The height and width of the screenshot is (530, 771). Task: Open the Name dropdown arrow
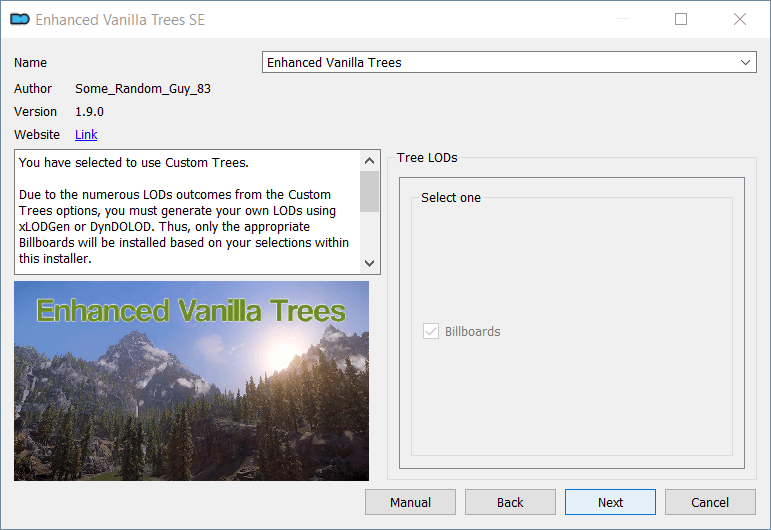(745, 62)
